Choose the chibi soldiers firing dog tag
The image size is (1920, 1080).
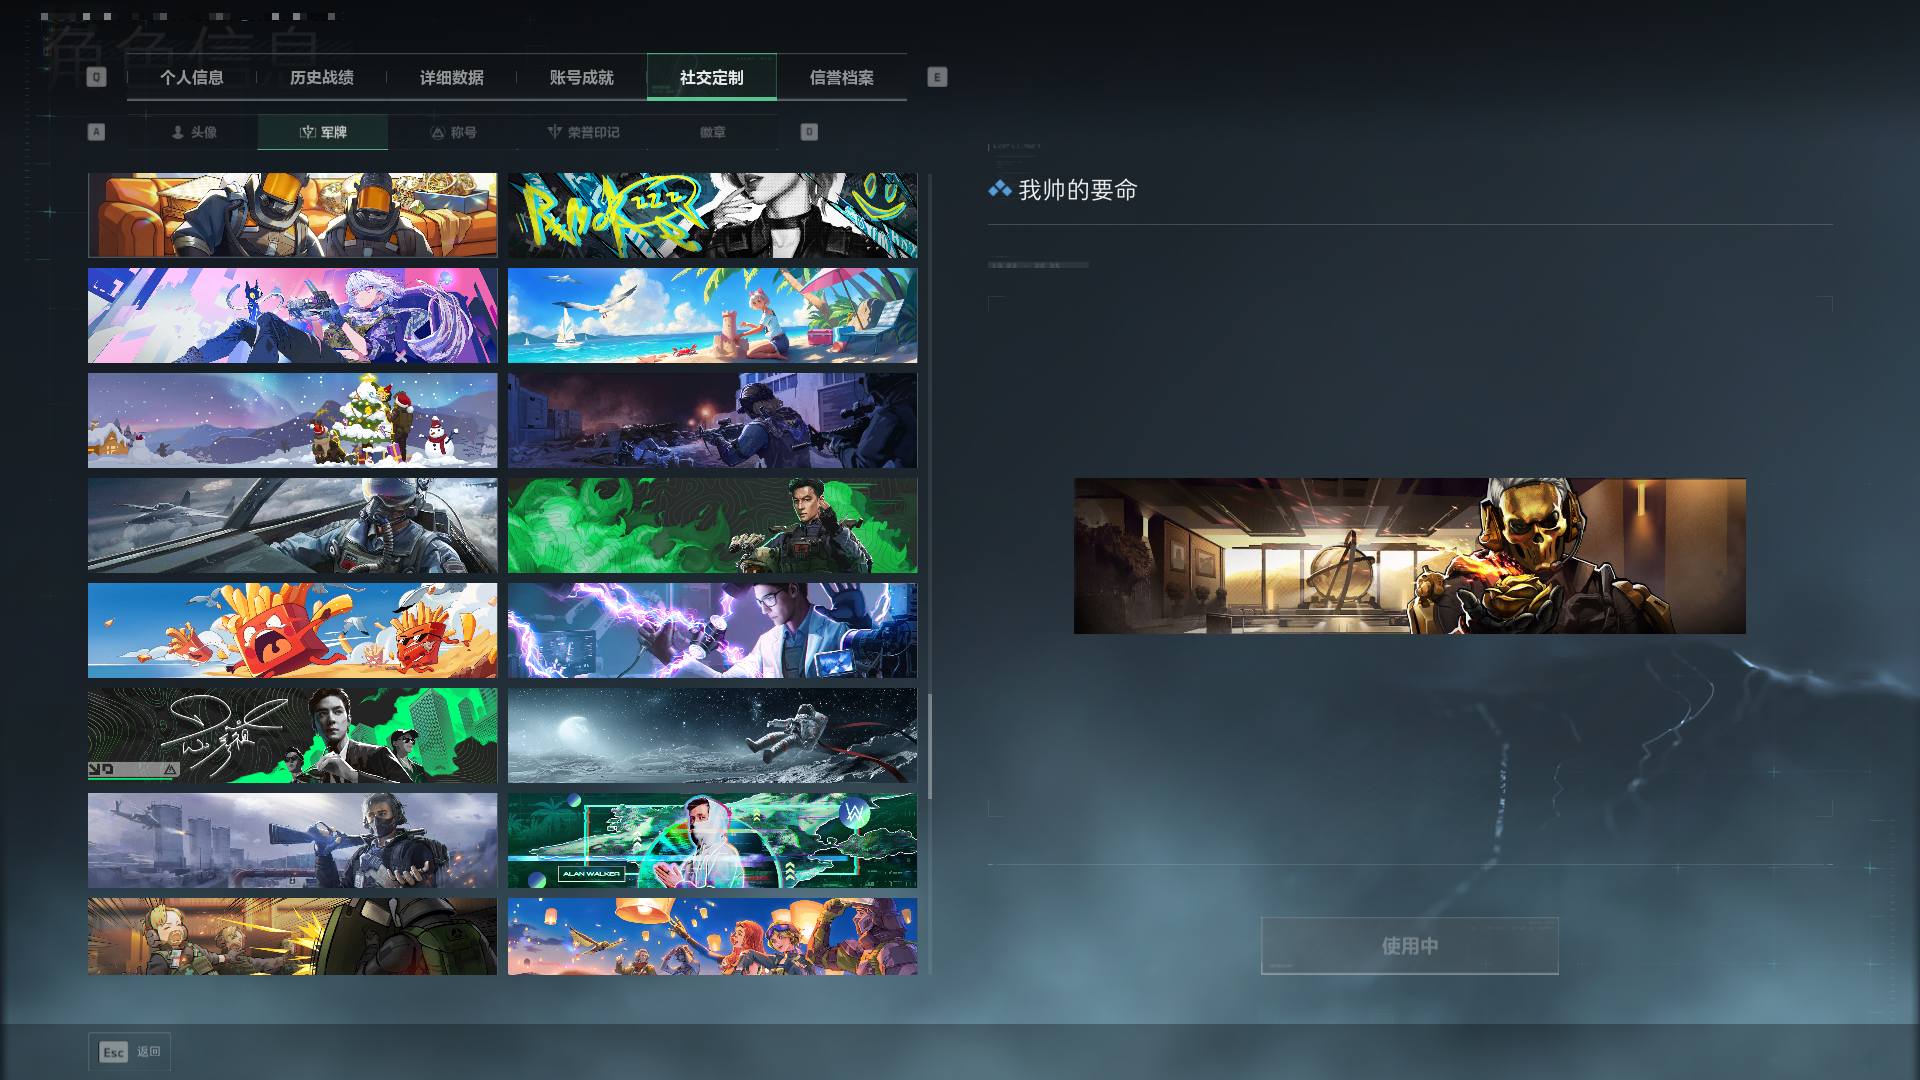tap(292, 936)
